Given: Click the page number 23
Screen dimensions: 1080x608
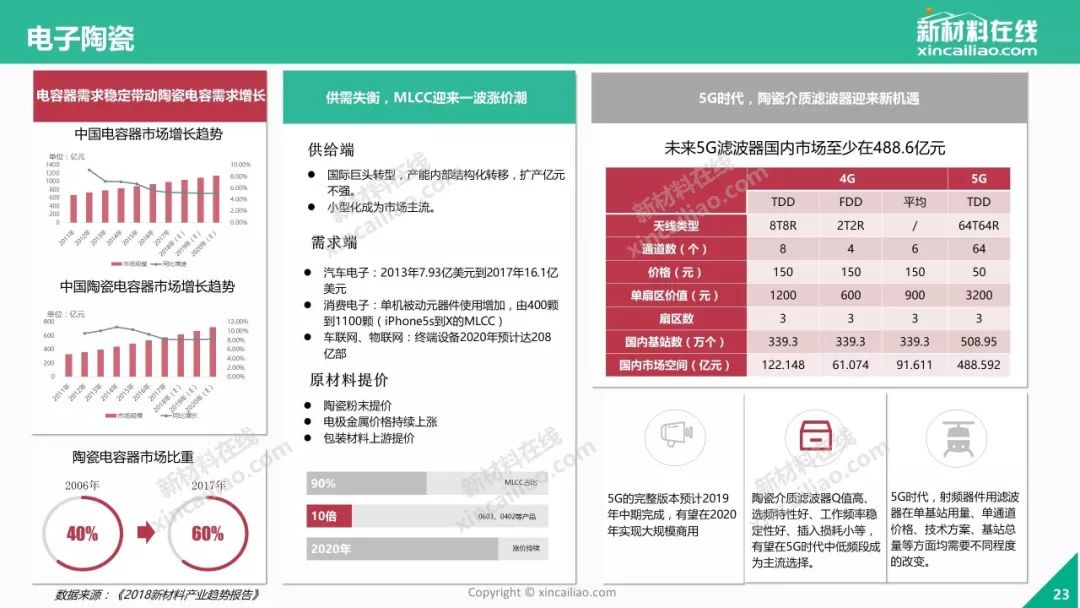Looking at the screenshot, I should coord(1061,594).
